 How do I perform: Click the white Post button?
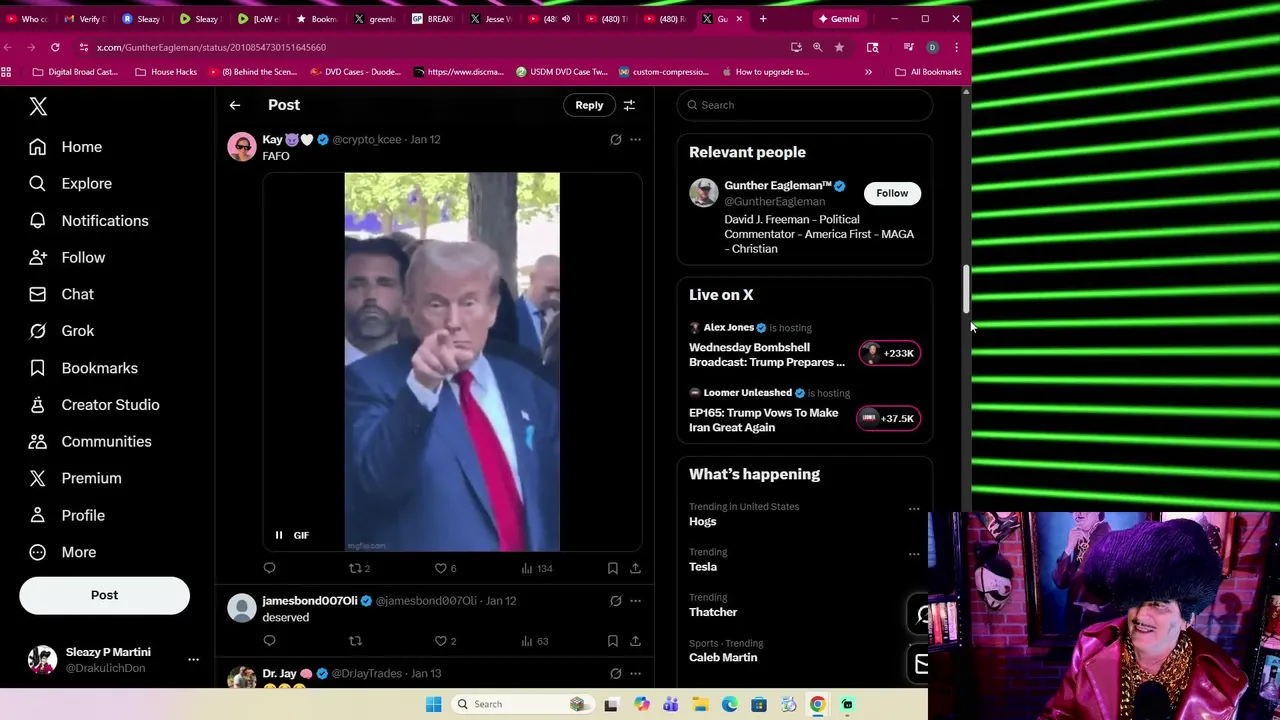[104, 595]
